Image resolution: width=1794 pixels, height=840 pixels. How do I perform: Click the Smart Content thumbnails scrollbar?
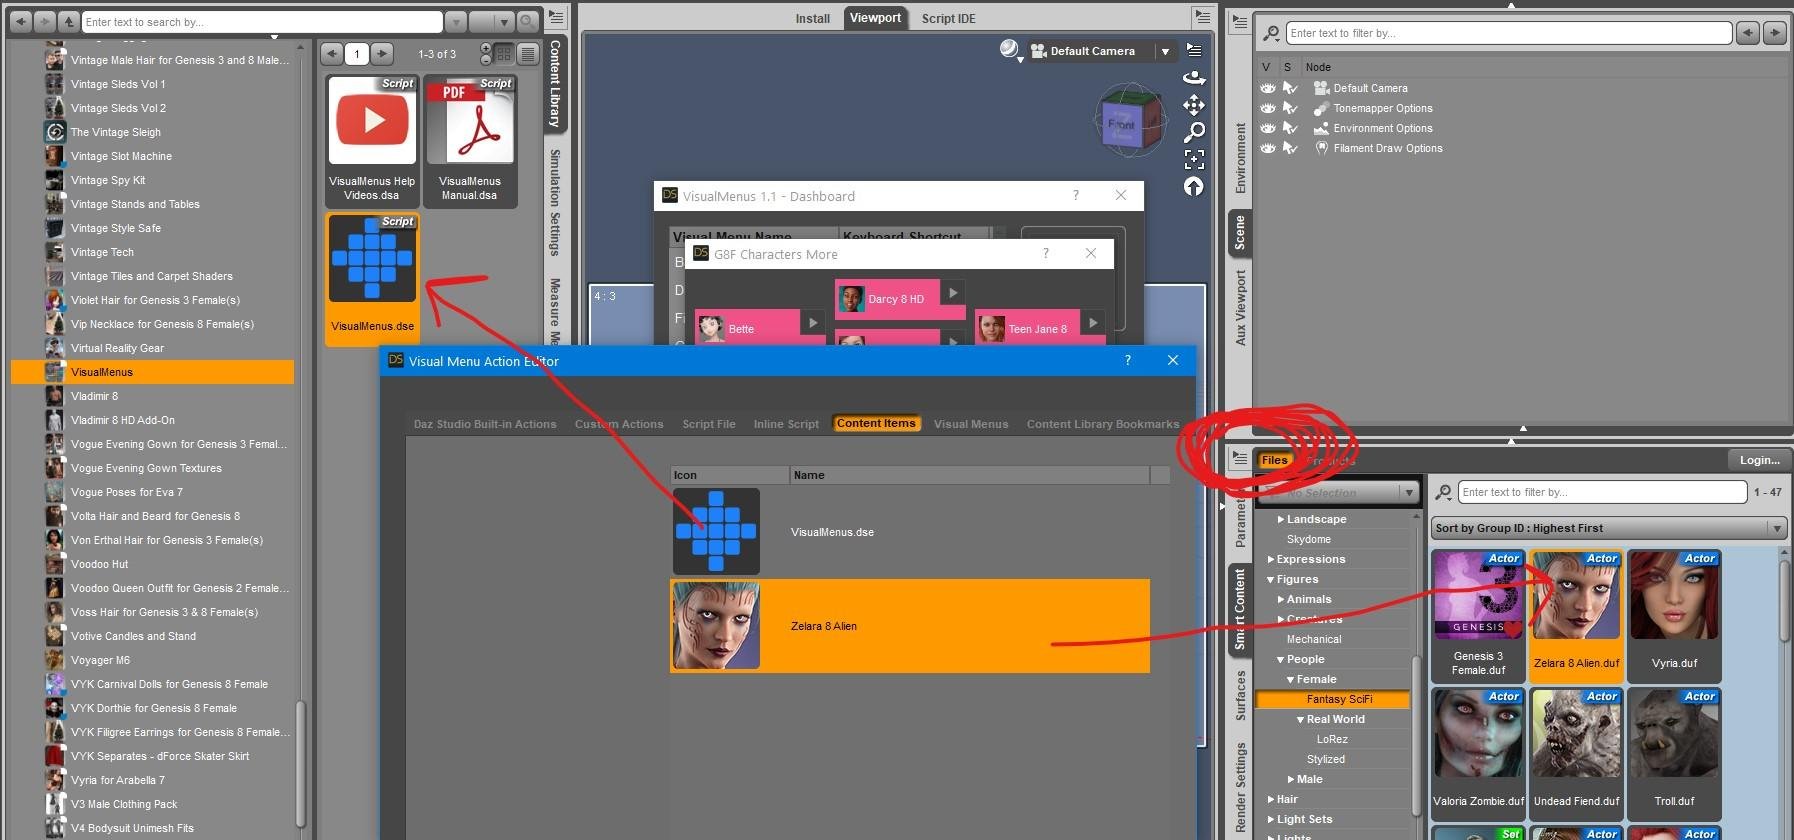[x=1784, y=600]
